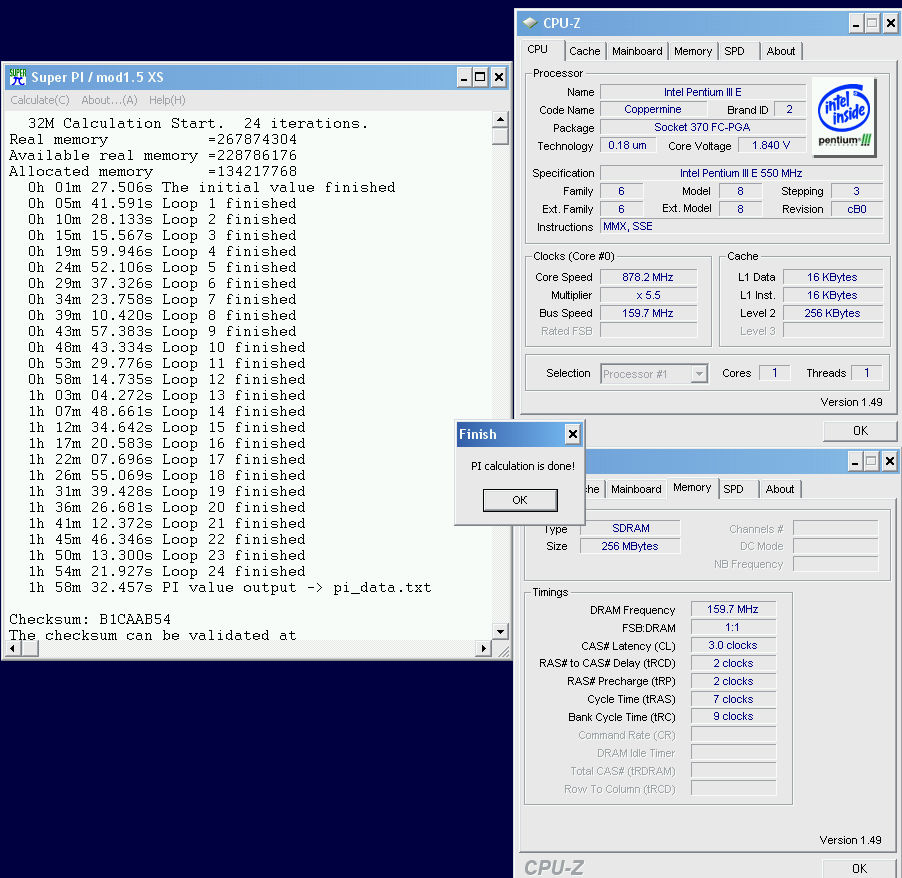Click the CPU-Z title bar icon
The image size is (902, 878).
(x=530, y=23)
